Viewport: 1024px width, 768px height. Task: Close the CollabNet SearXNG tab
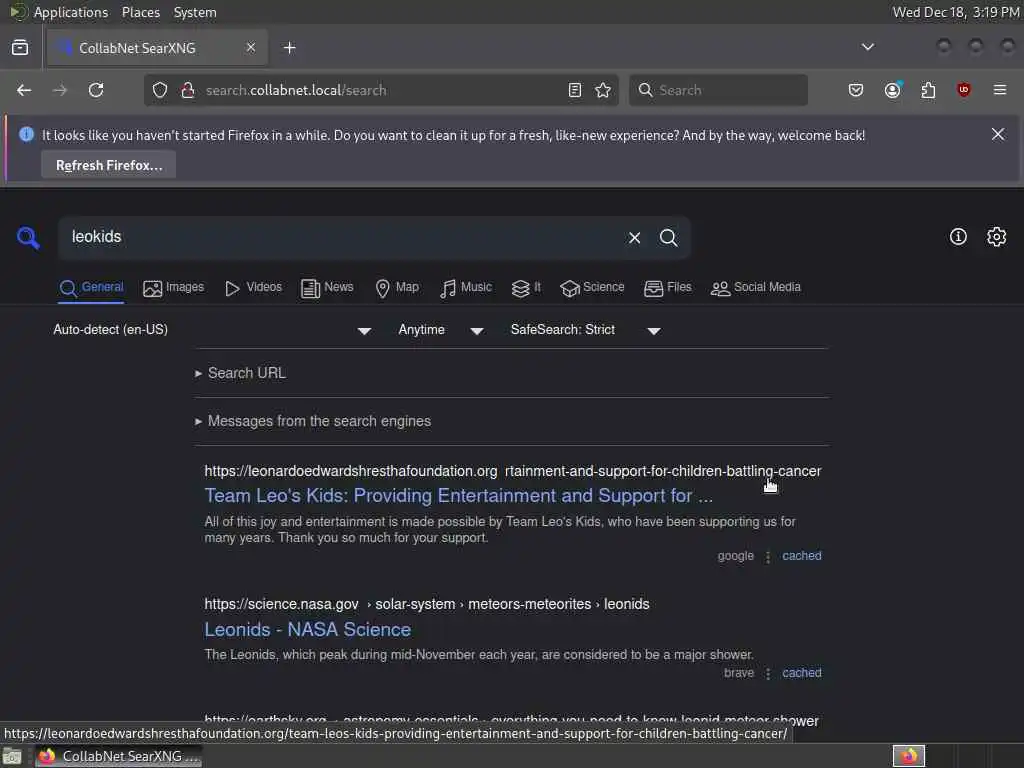click(251, 47)
